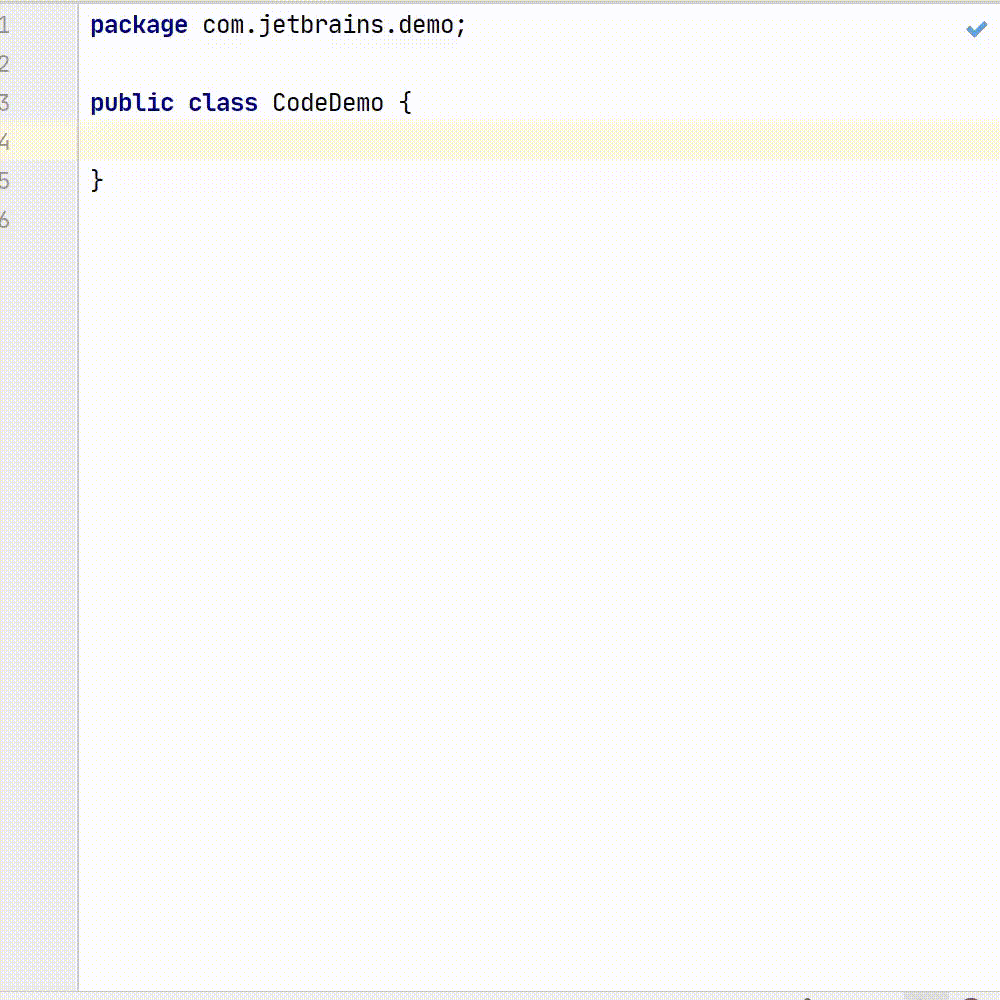
Task: Click the 'public' keyword
Action: (132, 103)
